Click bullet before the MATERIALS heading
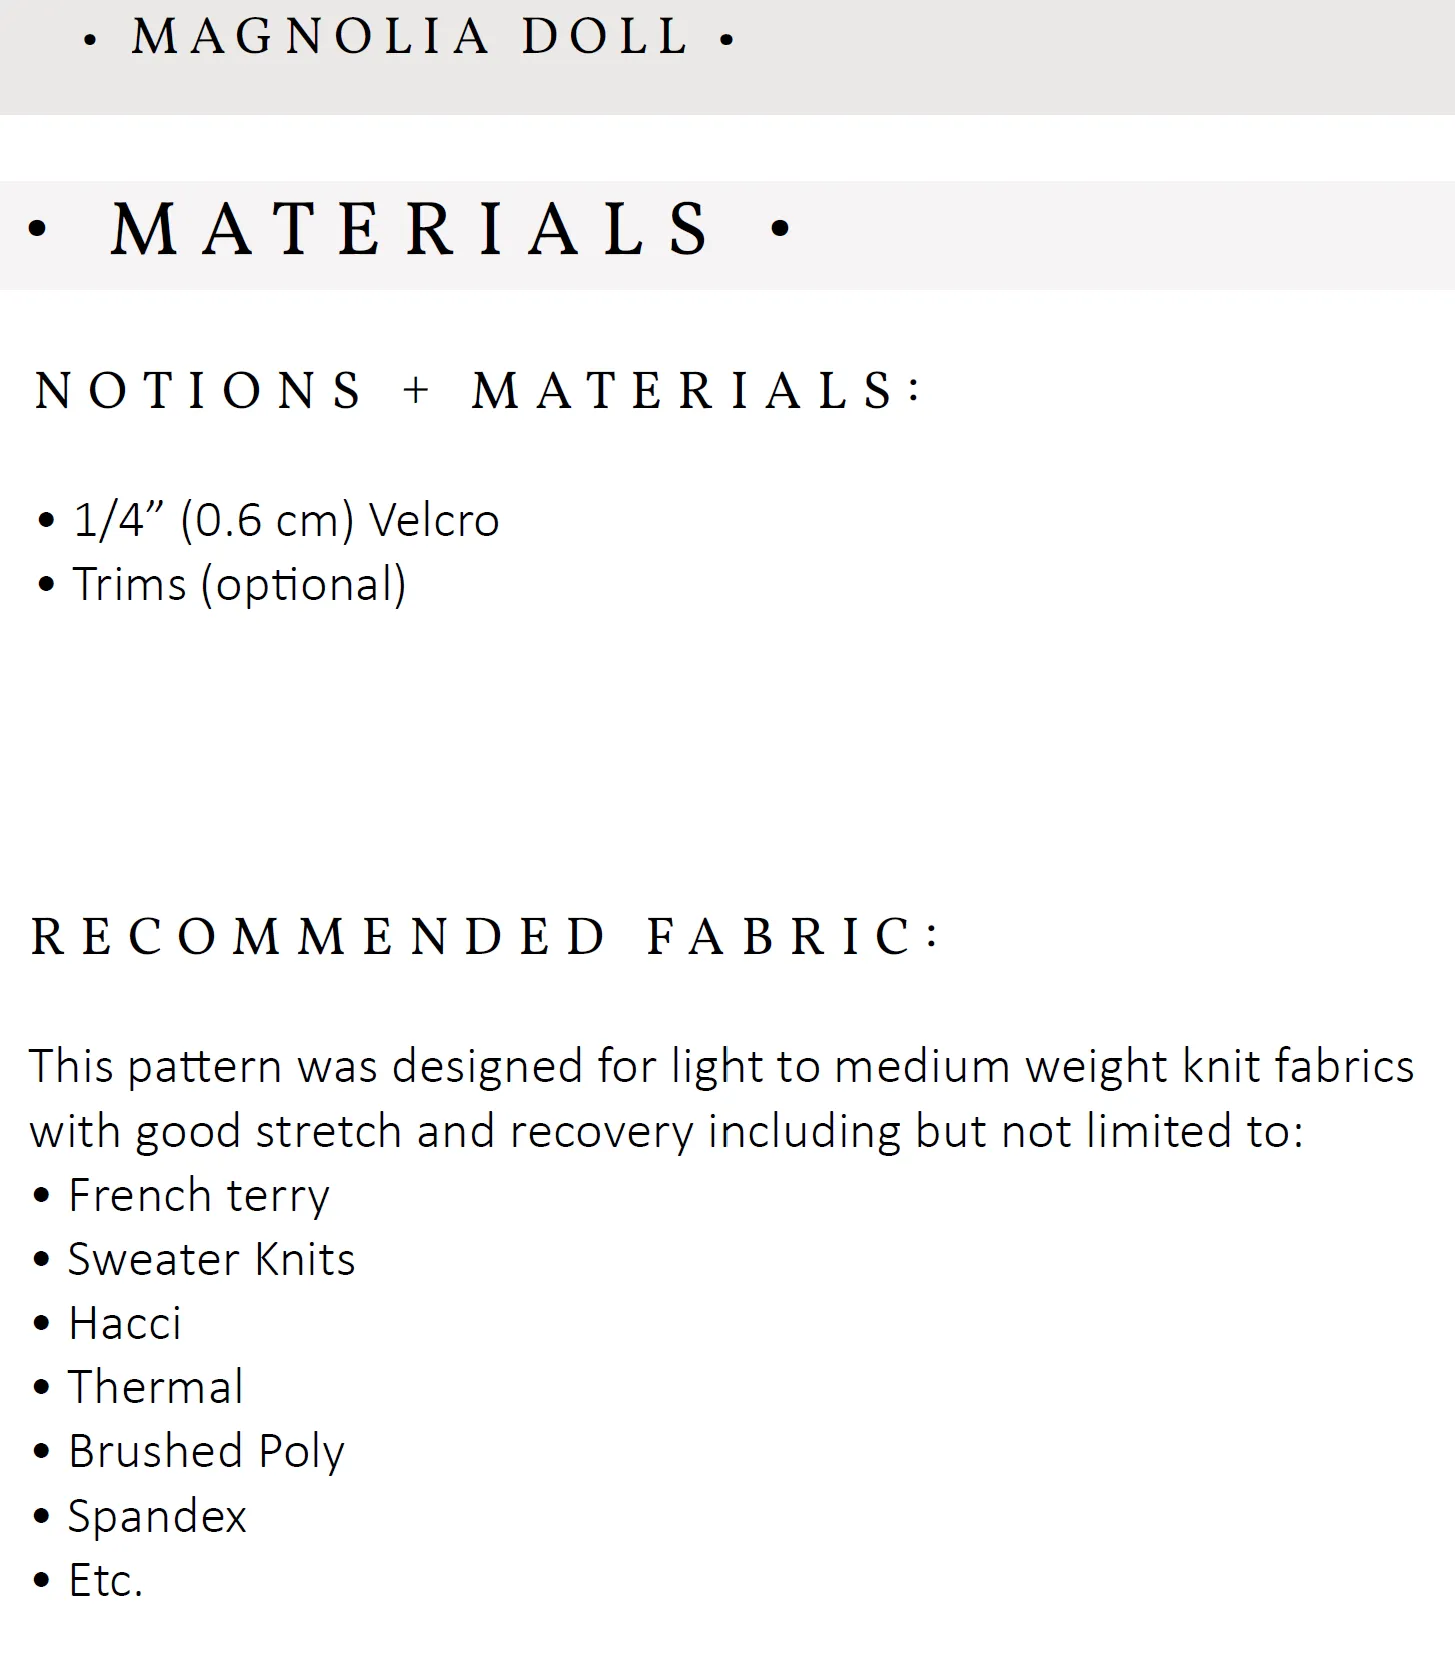The image size is (1455, 1660). pyautogui.click(x=38, y=229)
